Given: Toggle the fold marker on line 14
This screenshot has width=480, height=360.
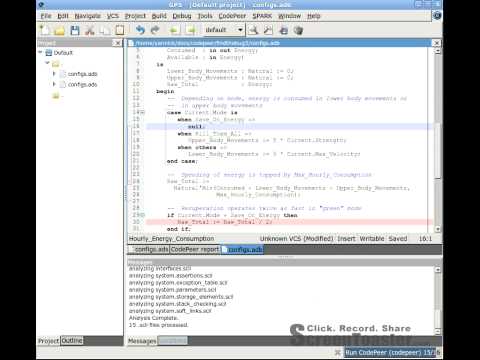Looking at the screenshot, I should coord(143,112).
